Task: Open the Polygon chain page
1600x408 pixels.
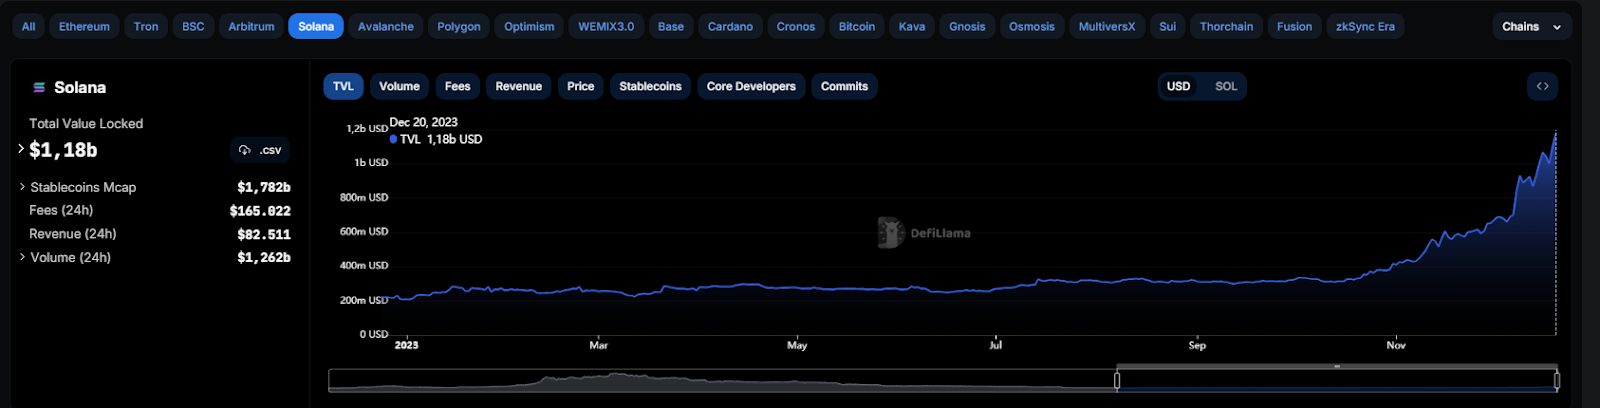Action: (459, 27)
